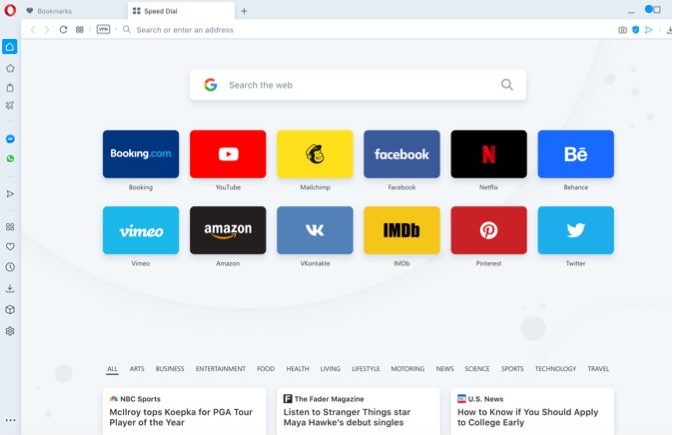This screenshot has width=674, height=435.
Task: Toggle the VPN badge in address bar
Action: coord(103,30)
